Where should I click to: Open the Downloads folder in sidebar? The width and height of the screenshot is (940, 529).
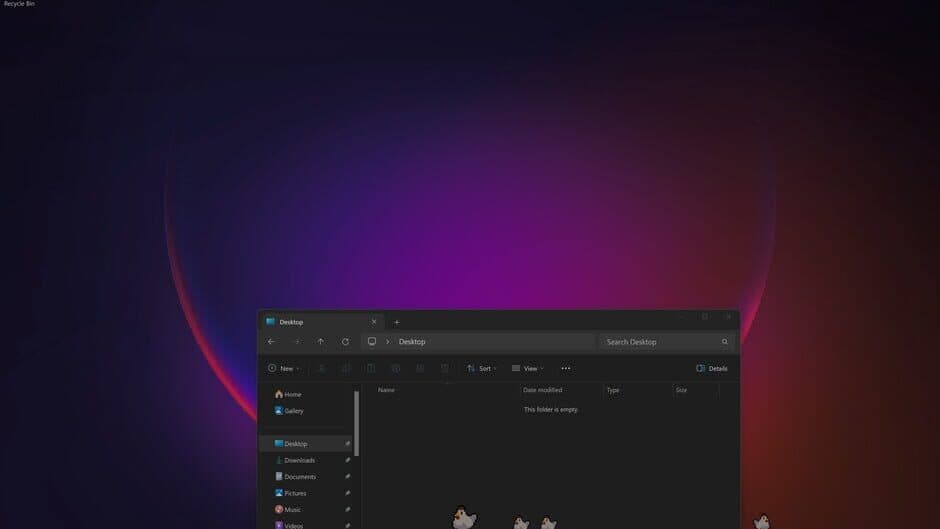click(294, 460)
